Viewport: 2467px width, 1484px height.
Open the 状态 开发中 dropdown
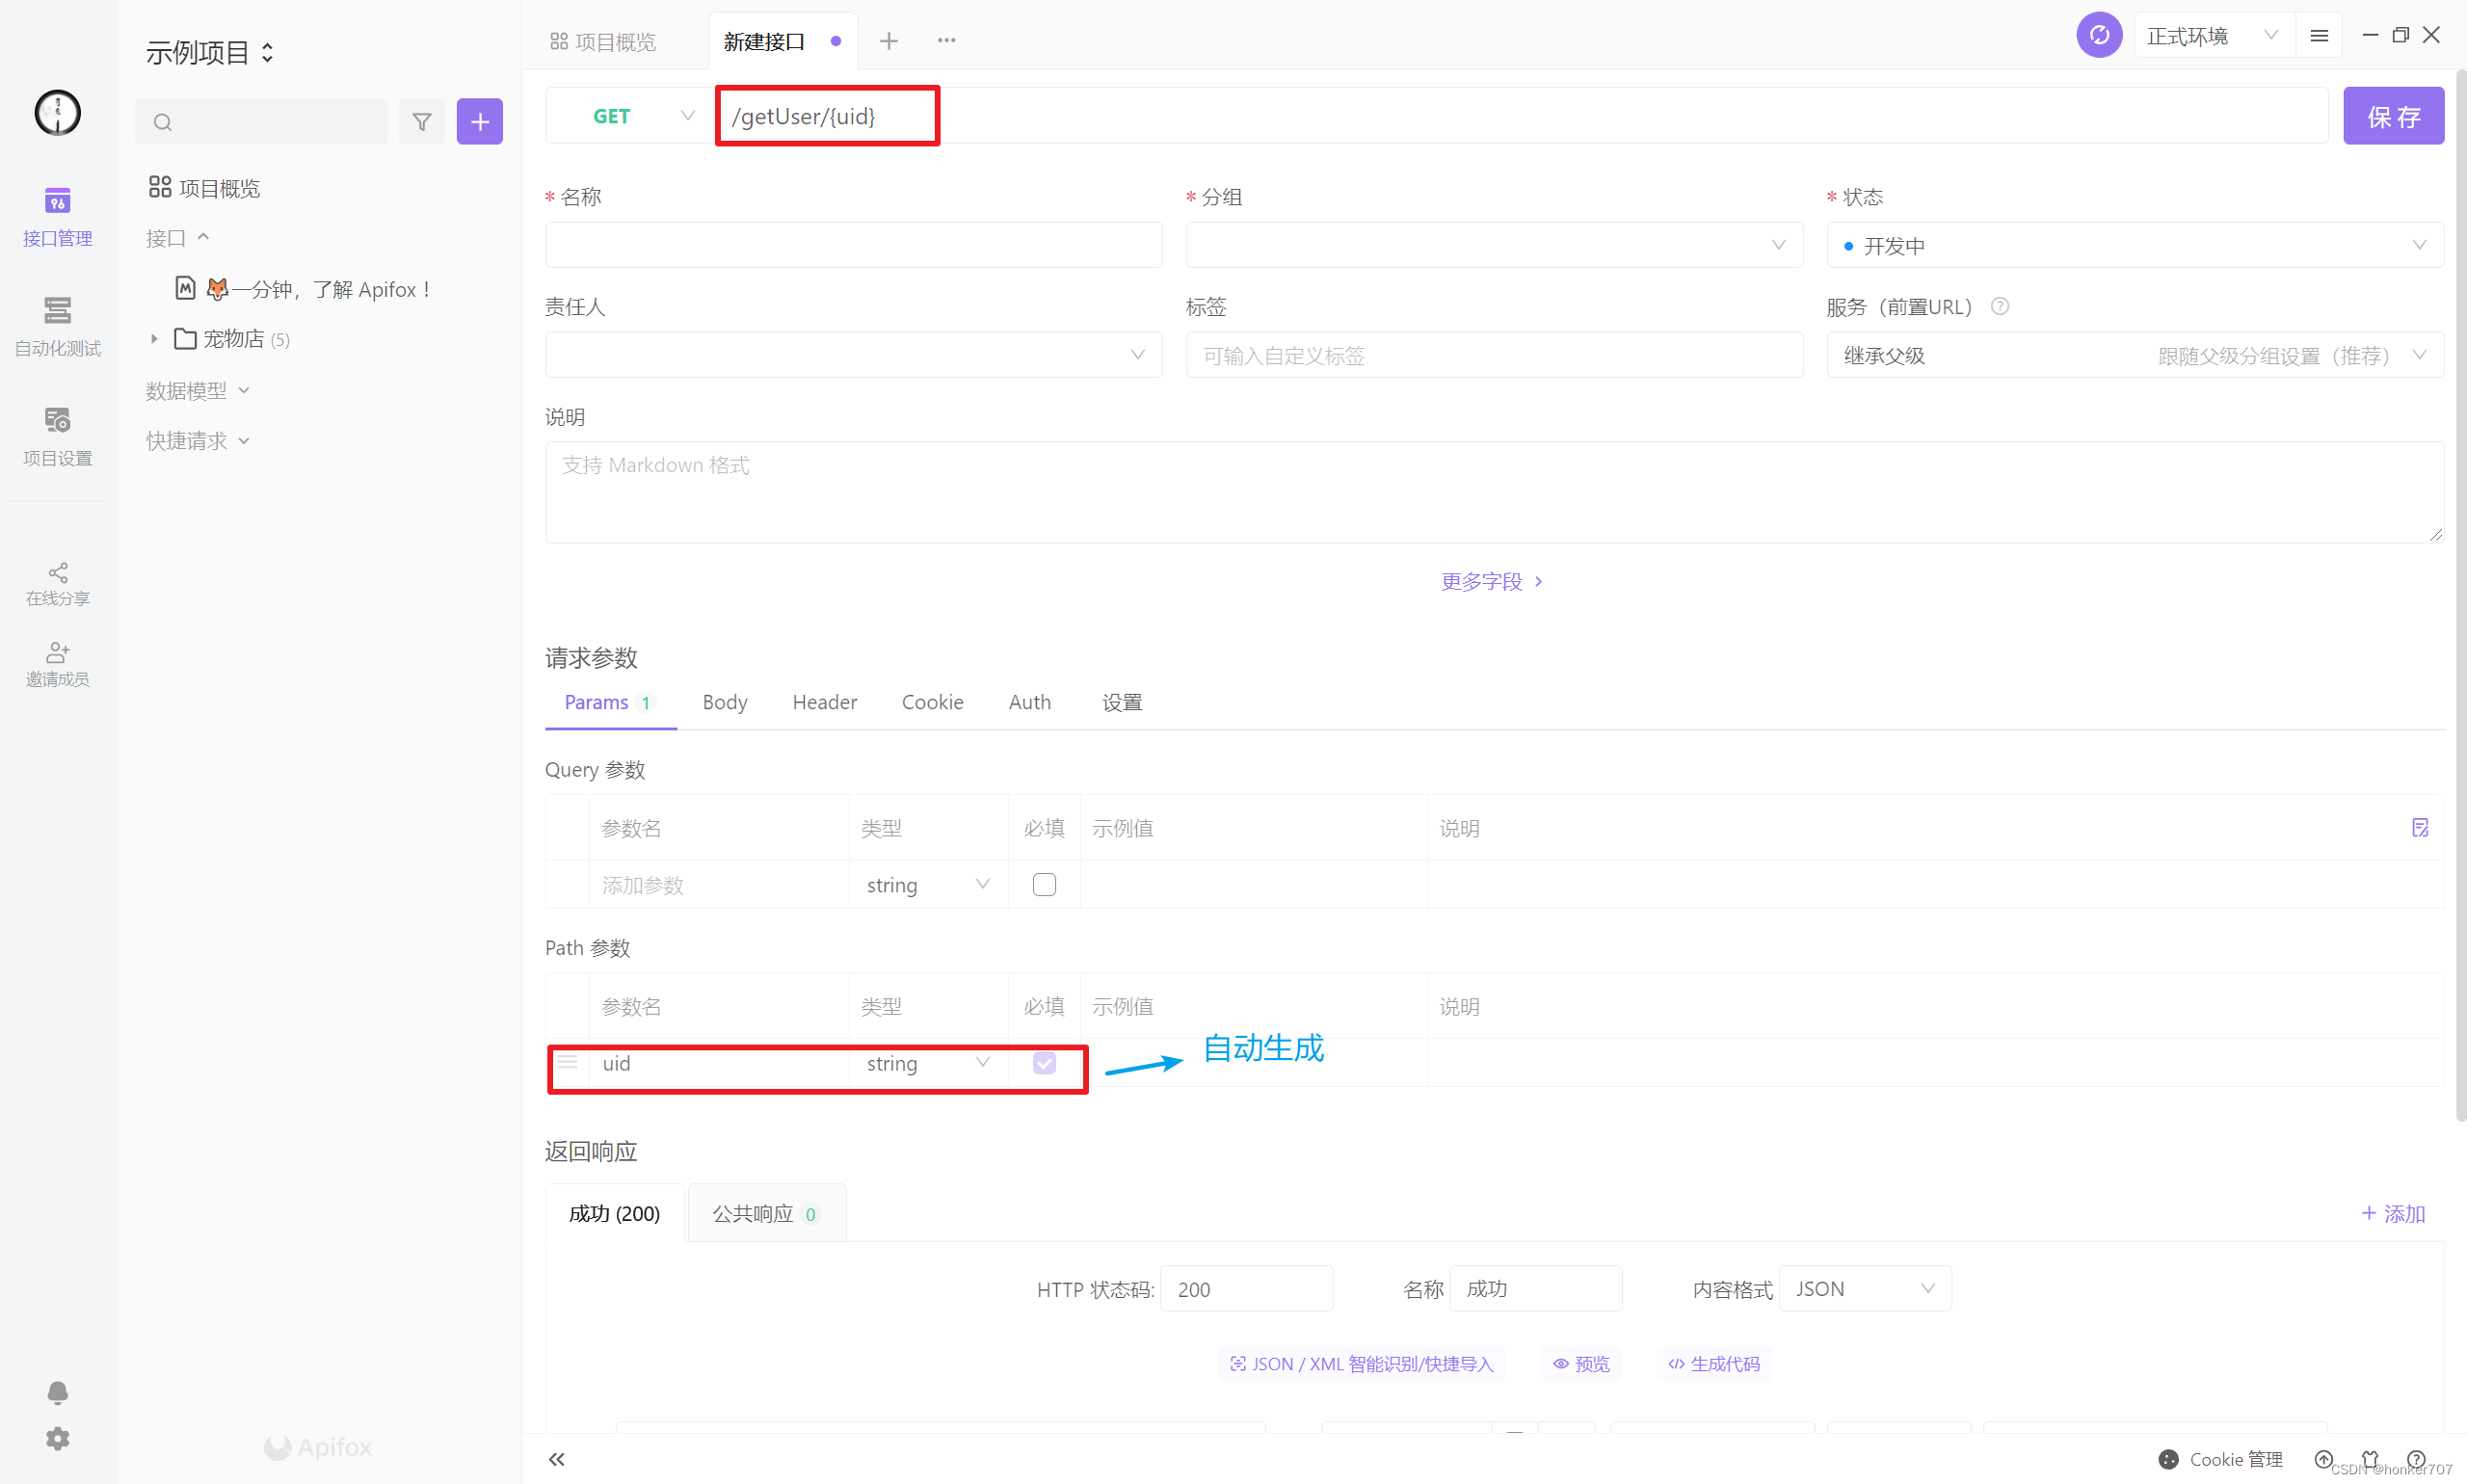pos(2135,245)
